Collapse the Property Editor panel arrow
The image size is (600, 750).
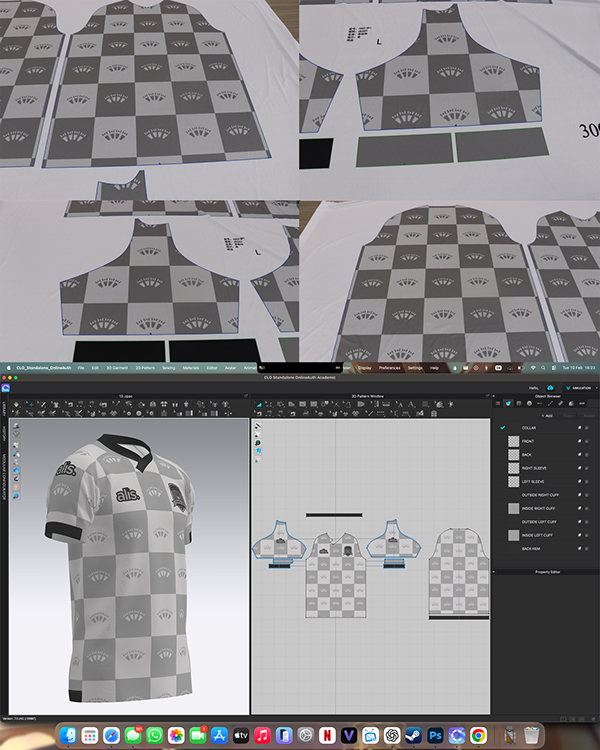[494, 572]
